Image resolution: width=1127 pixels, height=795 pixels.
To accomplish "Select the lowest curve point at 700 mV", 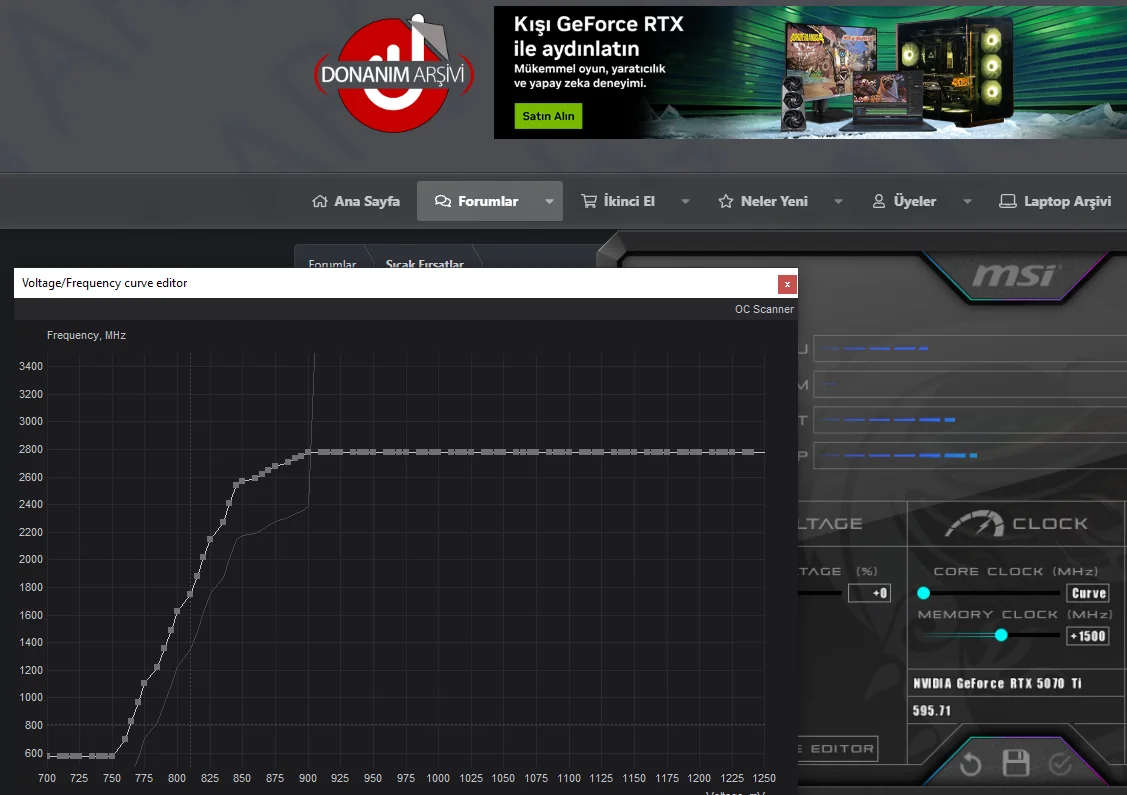I will point(47,755).
